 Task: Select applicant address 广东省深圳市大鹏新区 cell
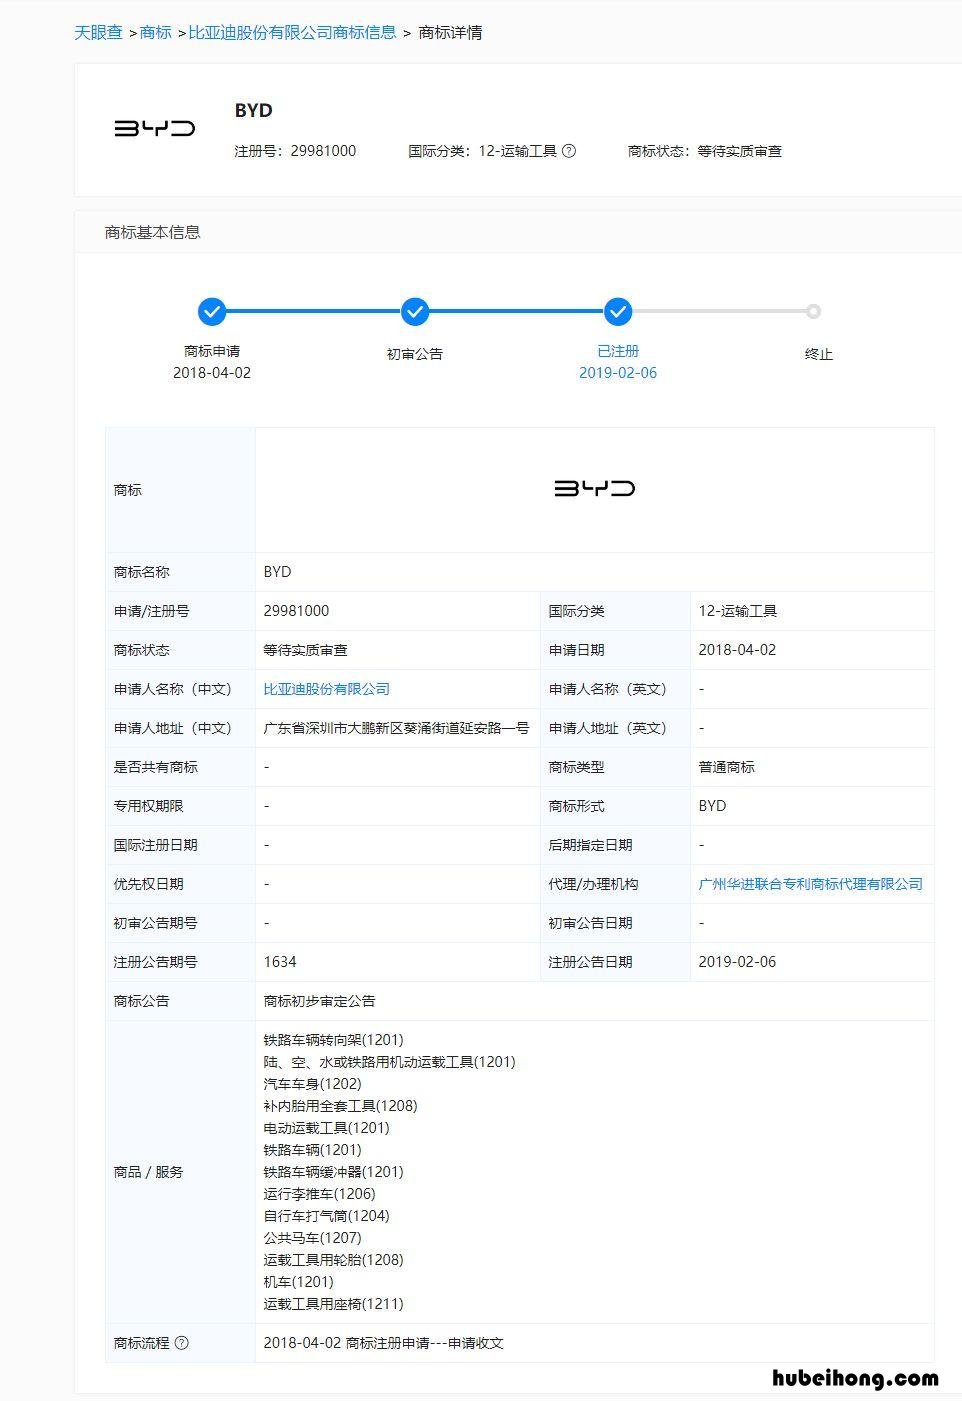(x=396, y=728)
